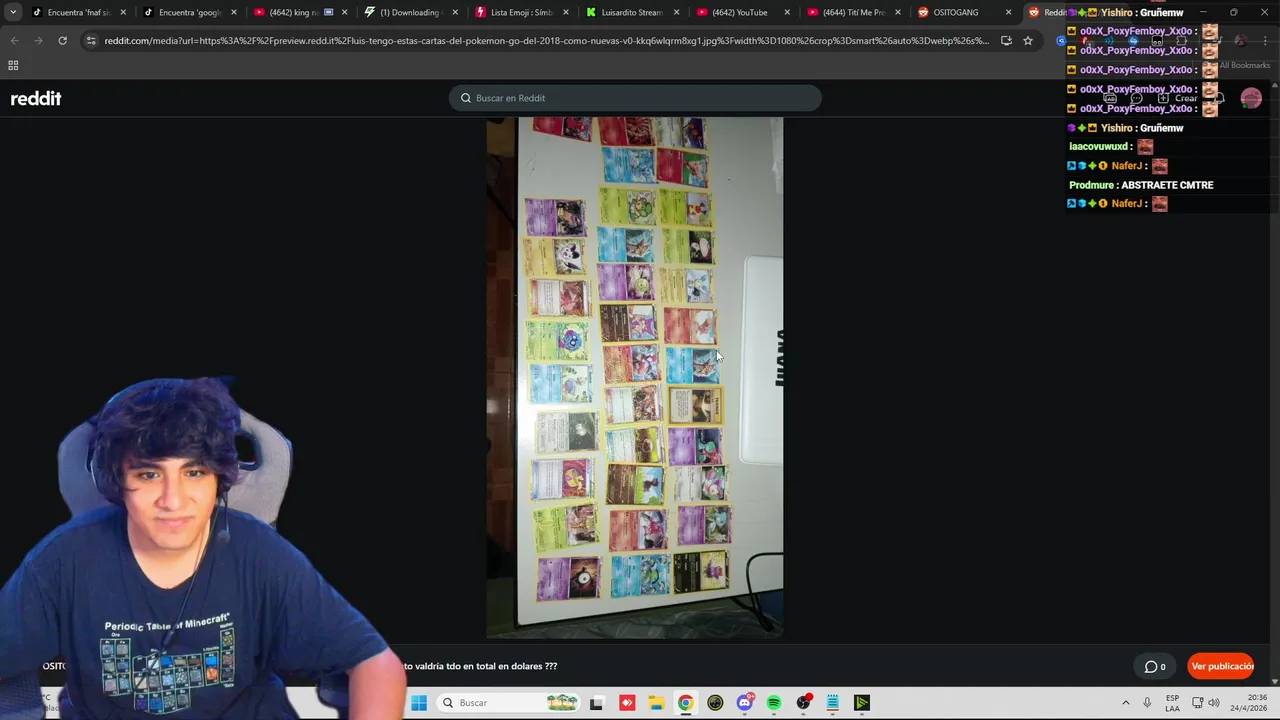Viewport: 1280px width, 720px height.
Task: Click 'laacovuwuxd' chat username
Action: pos(1099,147)
